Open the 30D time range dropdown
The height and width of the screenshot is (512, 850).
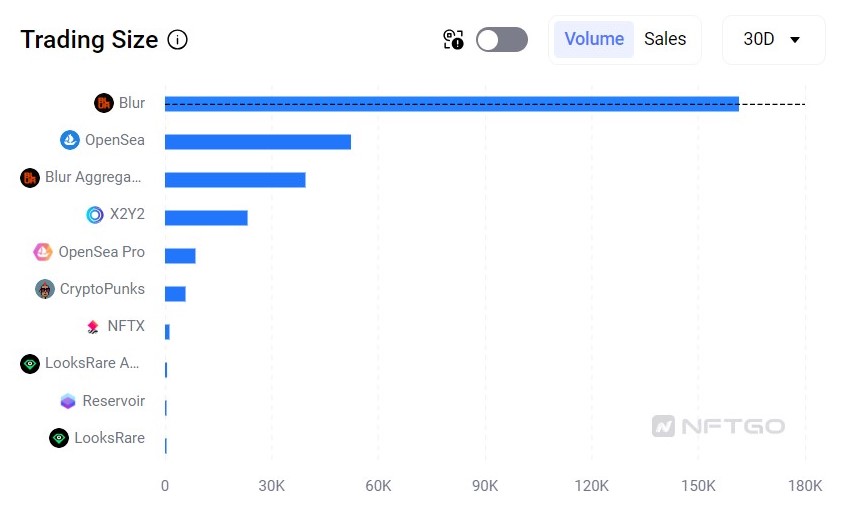tap(773, 40)
